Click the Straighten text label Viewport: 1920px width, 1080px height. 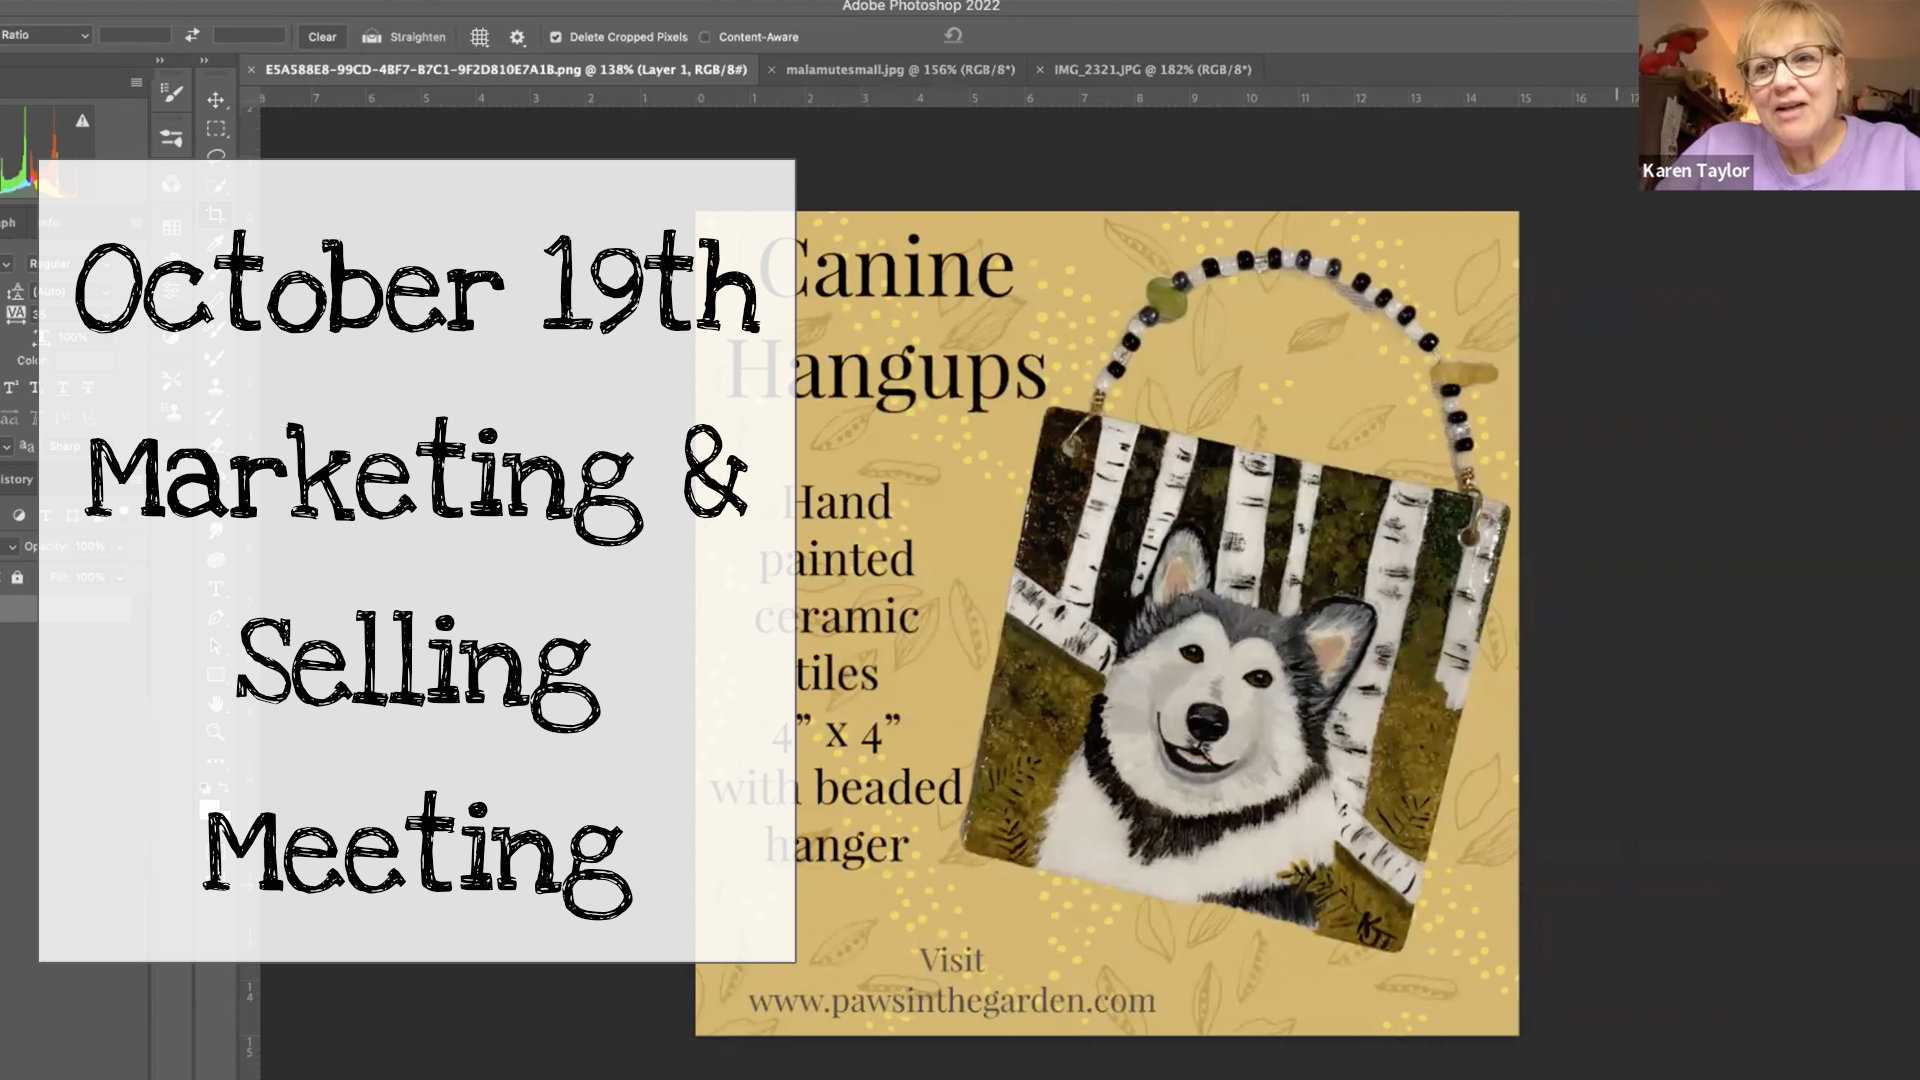[x=418, y=37]
